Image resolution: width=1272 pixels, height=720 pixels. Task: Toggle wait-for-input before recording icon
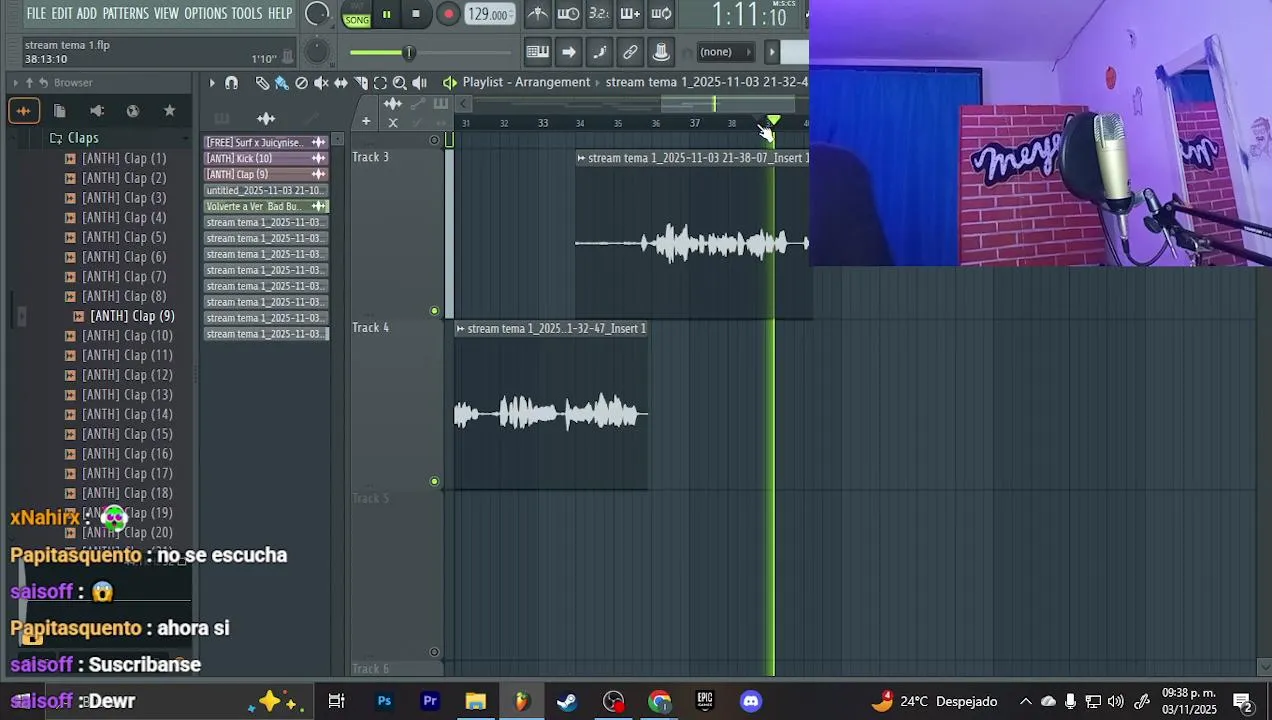(x=568, y=14)
